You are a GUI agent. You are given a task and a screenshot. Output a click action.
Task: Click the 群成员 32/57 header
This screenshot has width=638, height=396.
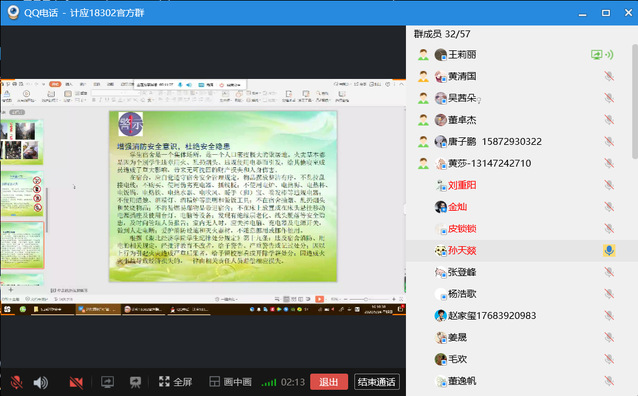coord(442,34)
